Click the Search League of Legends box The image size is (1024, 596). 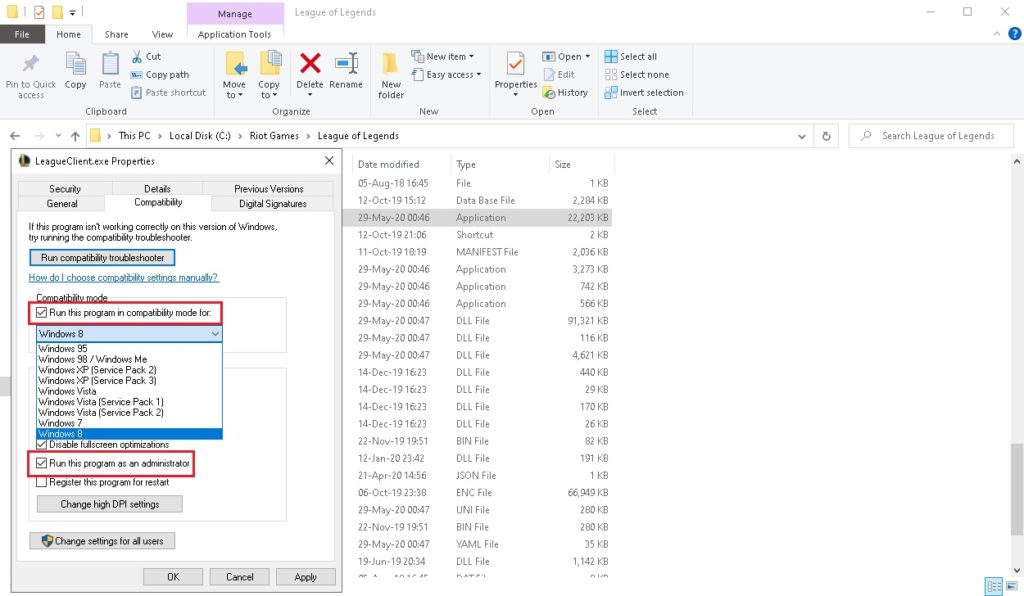[x=931, y=136]
